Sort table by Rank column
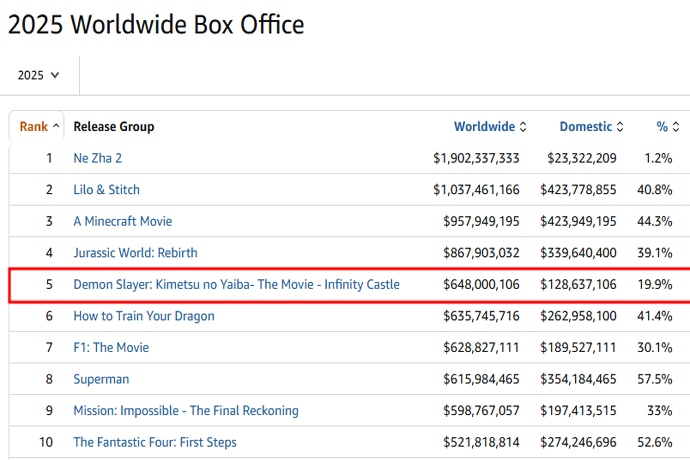Image resolution: width=690 pixels, height=460 pixels. 39,127
